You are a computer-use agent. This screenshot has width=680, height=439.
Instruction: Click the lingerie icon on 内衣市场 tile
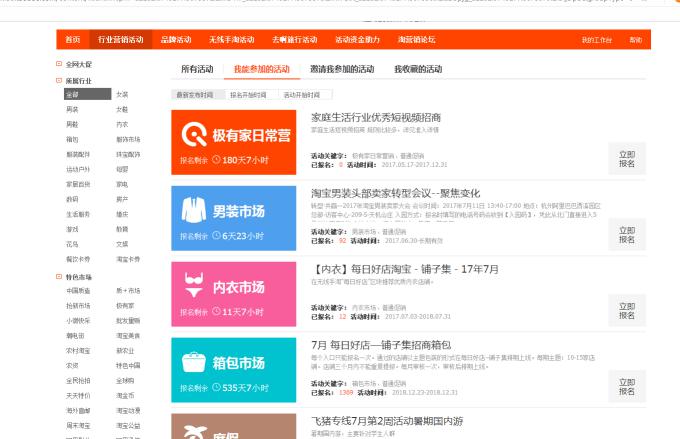tap(193, 287)
